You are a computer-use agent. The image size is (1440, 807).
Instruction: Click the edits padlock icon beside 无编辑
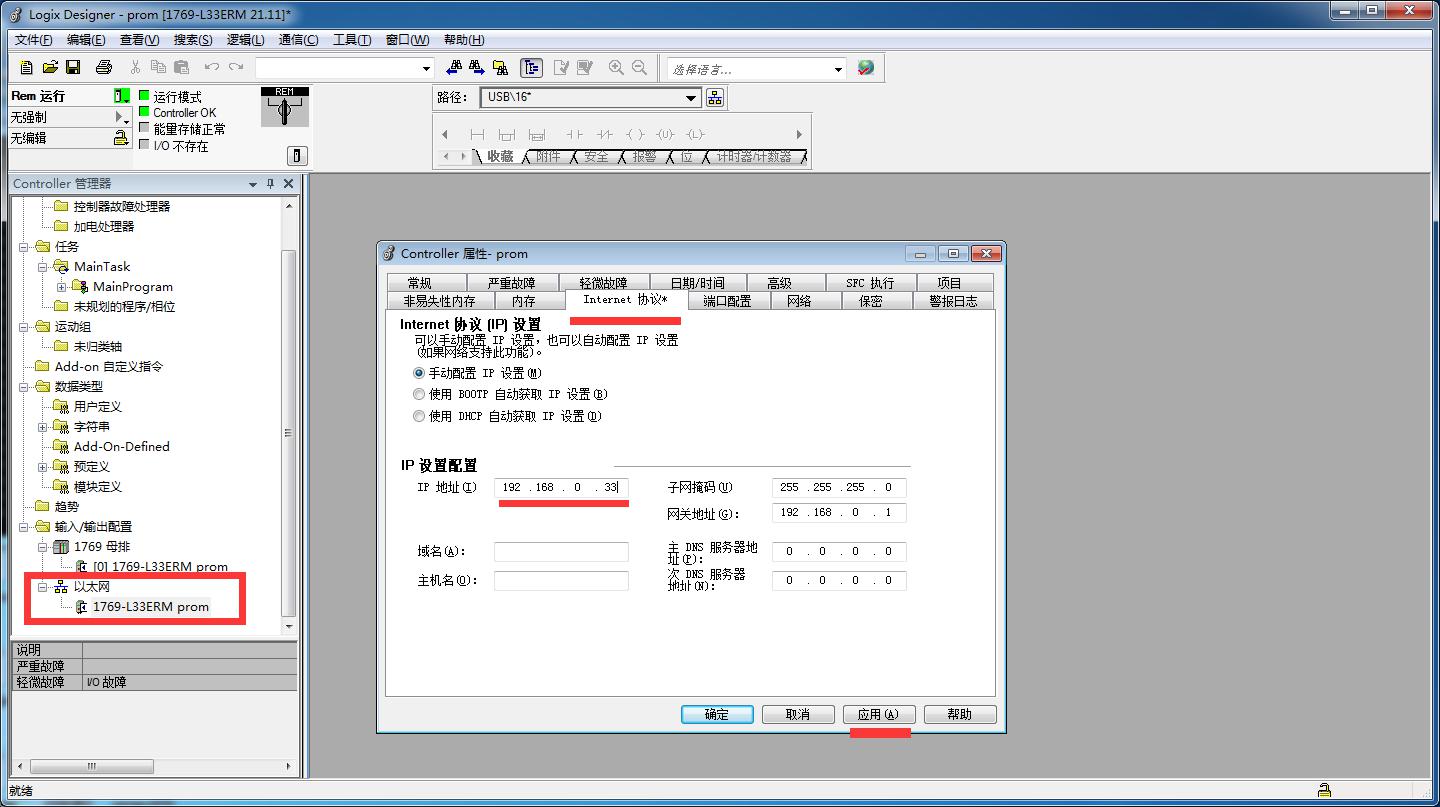121,138
